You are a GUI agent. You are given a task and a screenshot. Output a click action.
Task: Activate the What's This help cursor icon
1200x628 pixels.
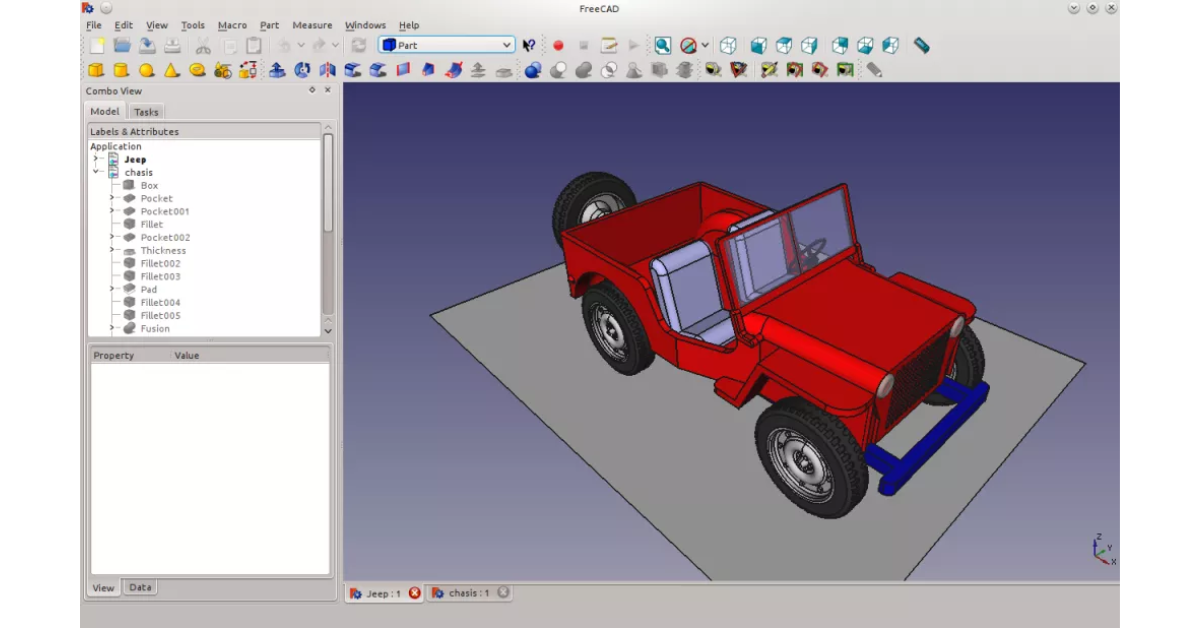[x=529, y=45]
